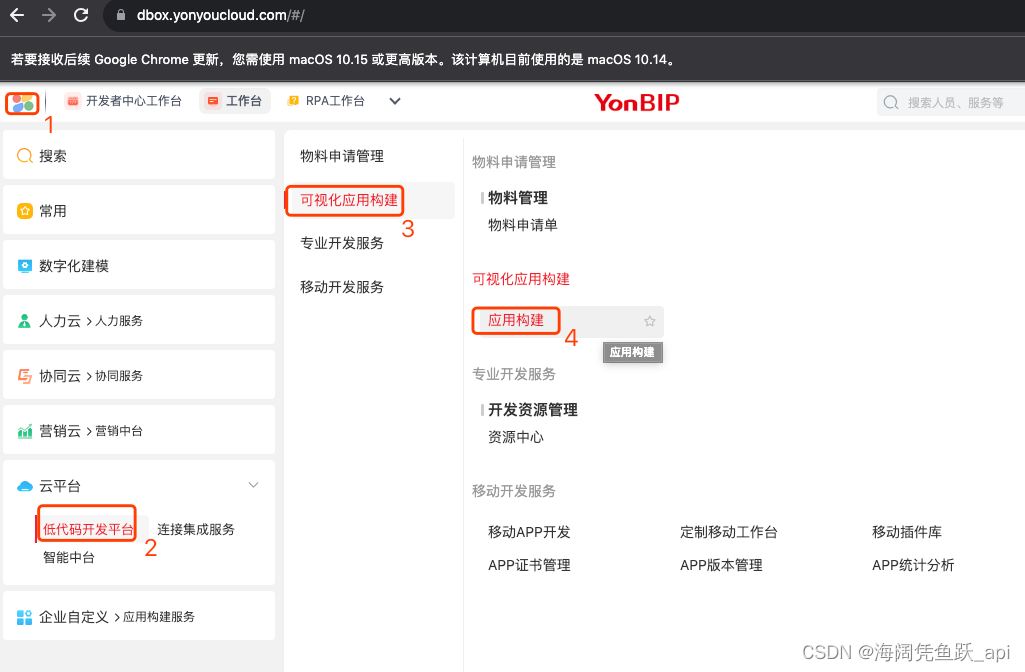Click the 工作台 tab icon

pos(213,101)
